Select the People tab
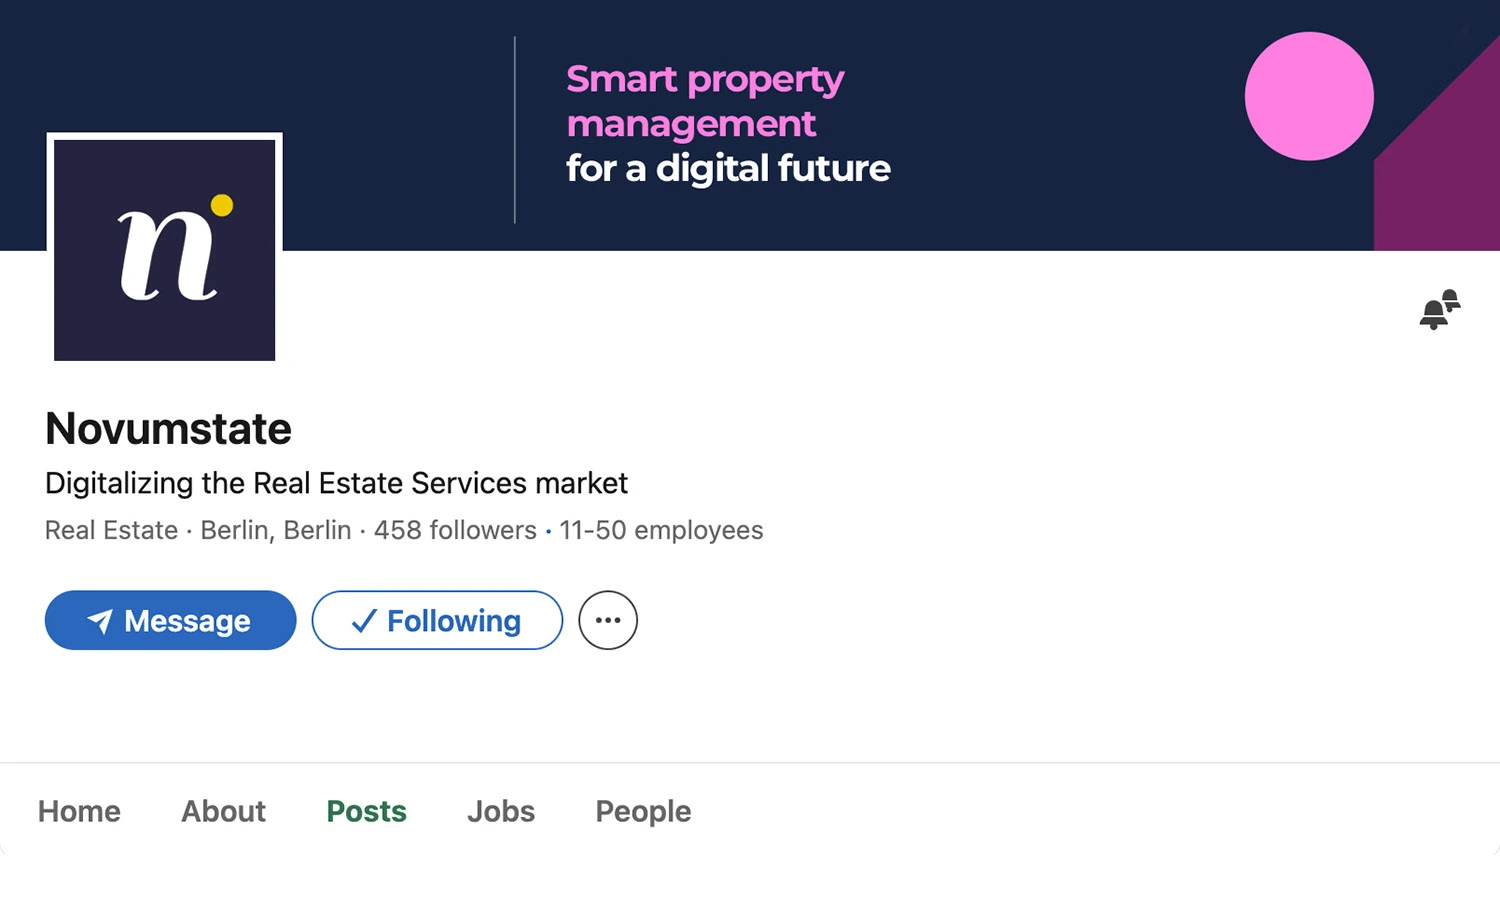Image resolution: width=1500 pixels, height=900 pixels. point(642,811)
